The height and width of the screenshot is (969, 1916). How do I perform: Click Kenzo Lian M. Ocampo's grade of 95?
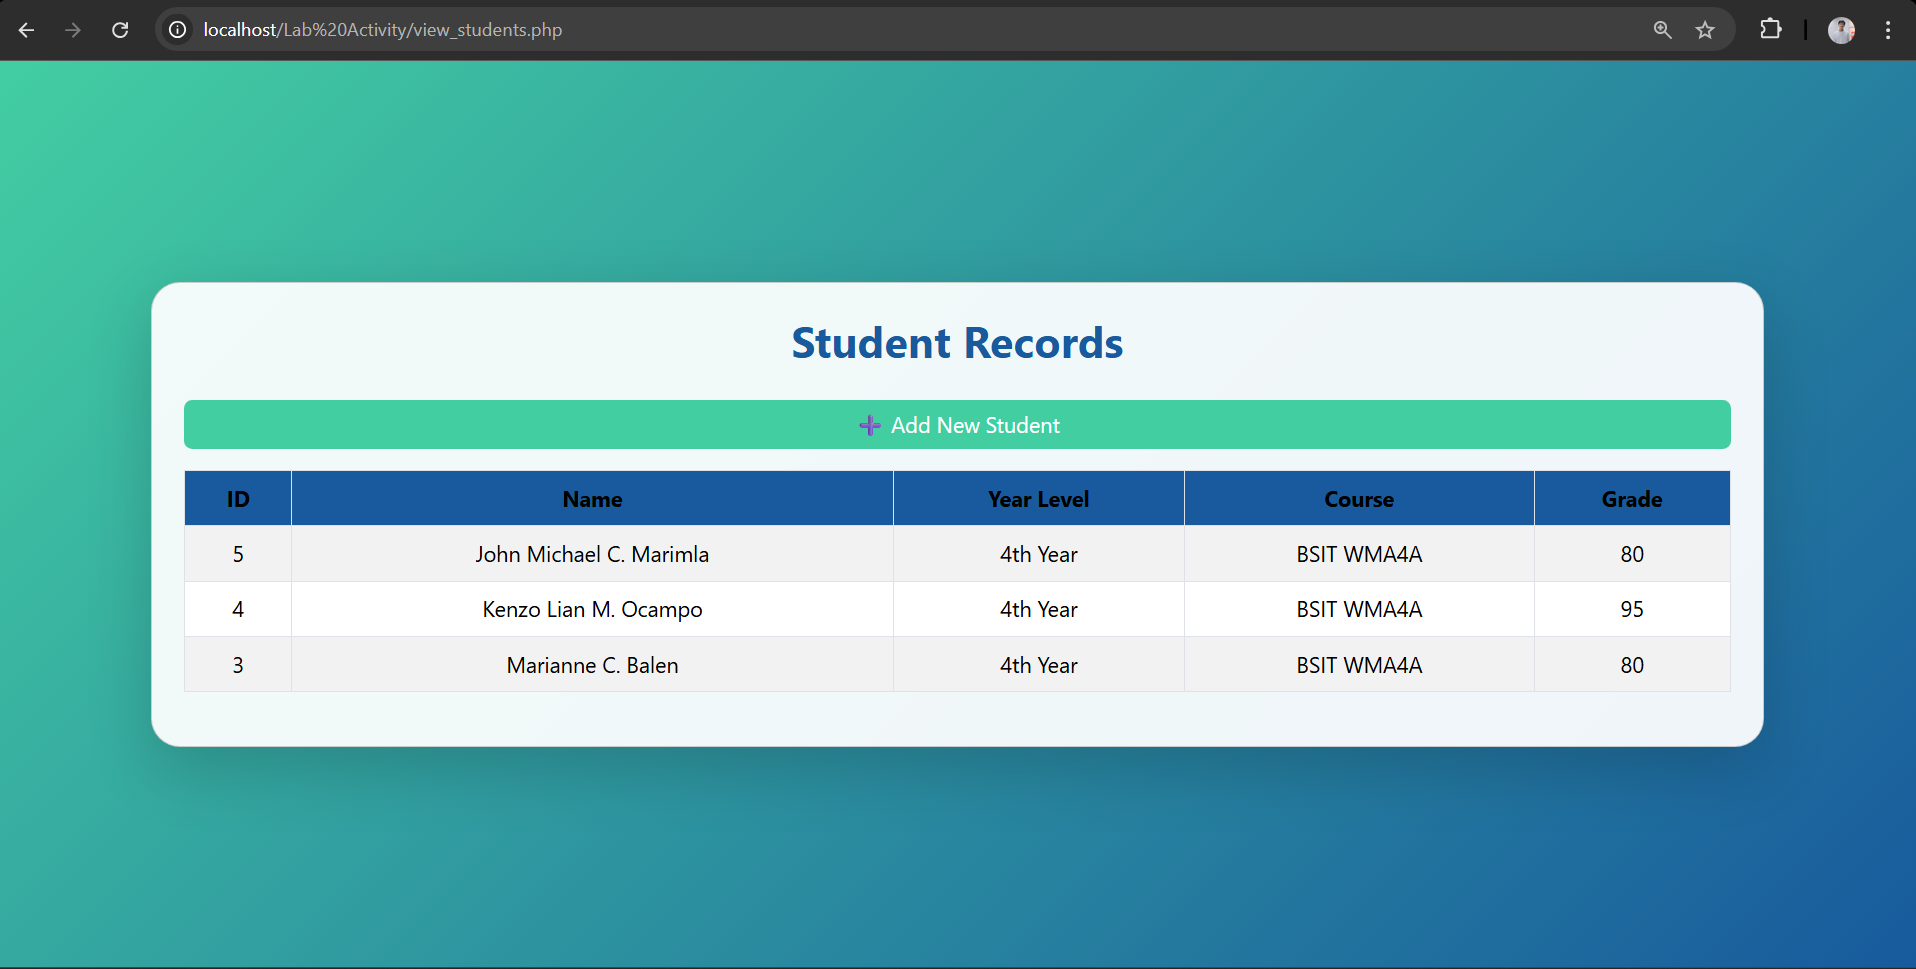point(1631,609)
